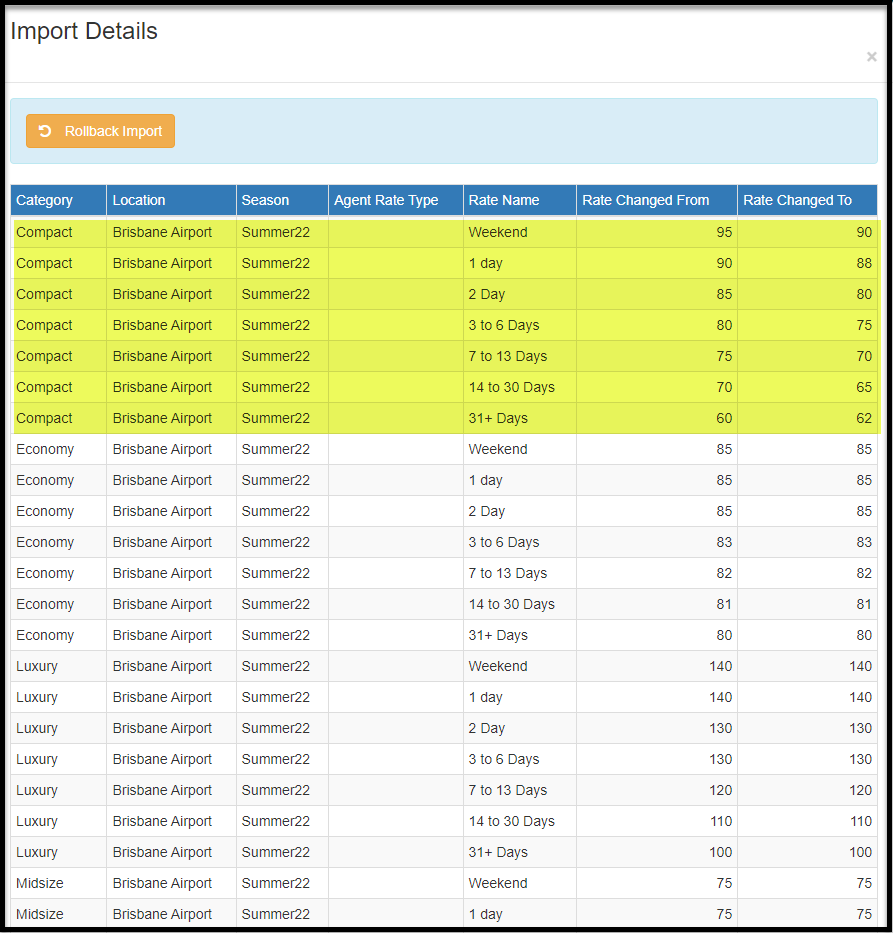Select Compact 31+ Days cell
This screenshot has height=933, width=893.
pos(519,418)
